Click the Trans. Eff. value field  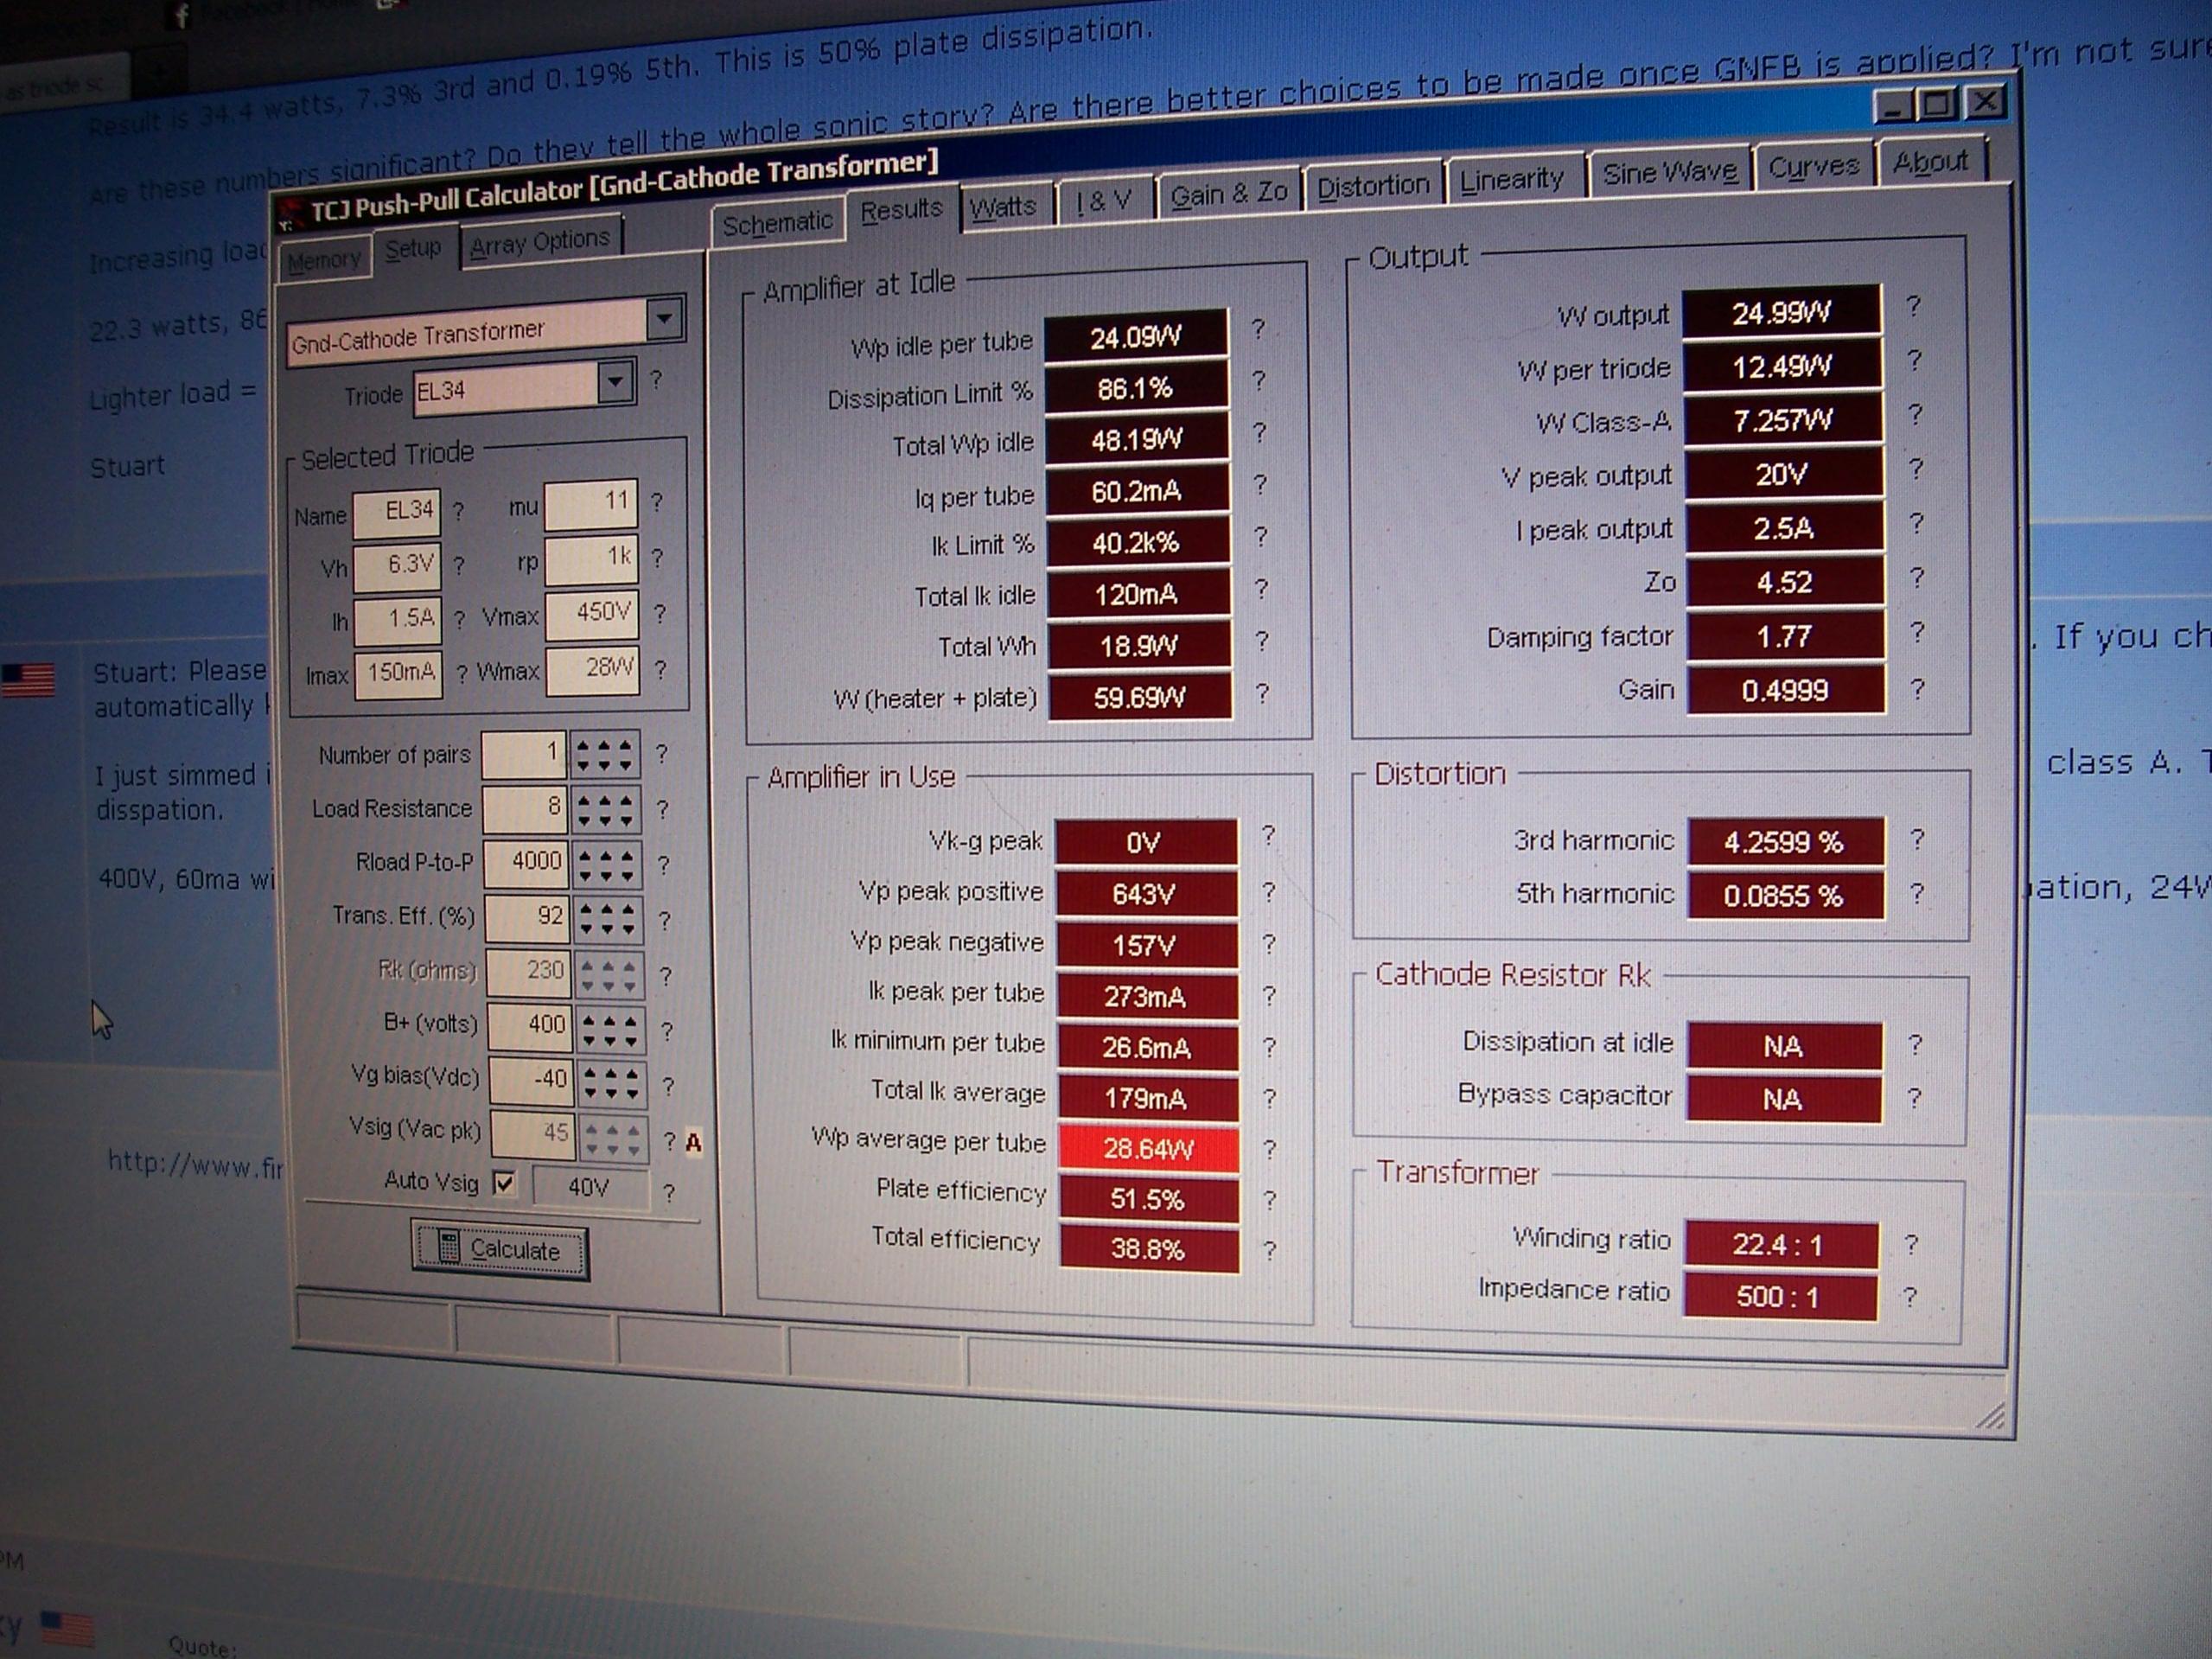click(x=527, y=918)
